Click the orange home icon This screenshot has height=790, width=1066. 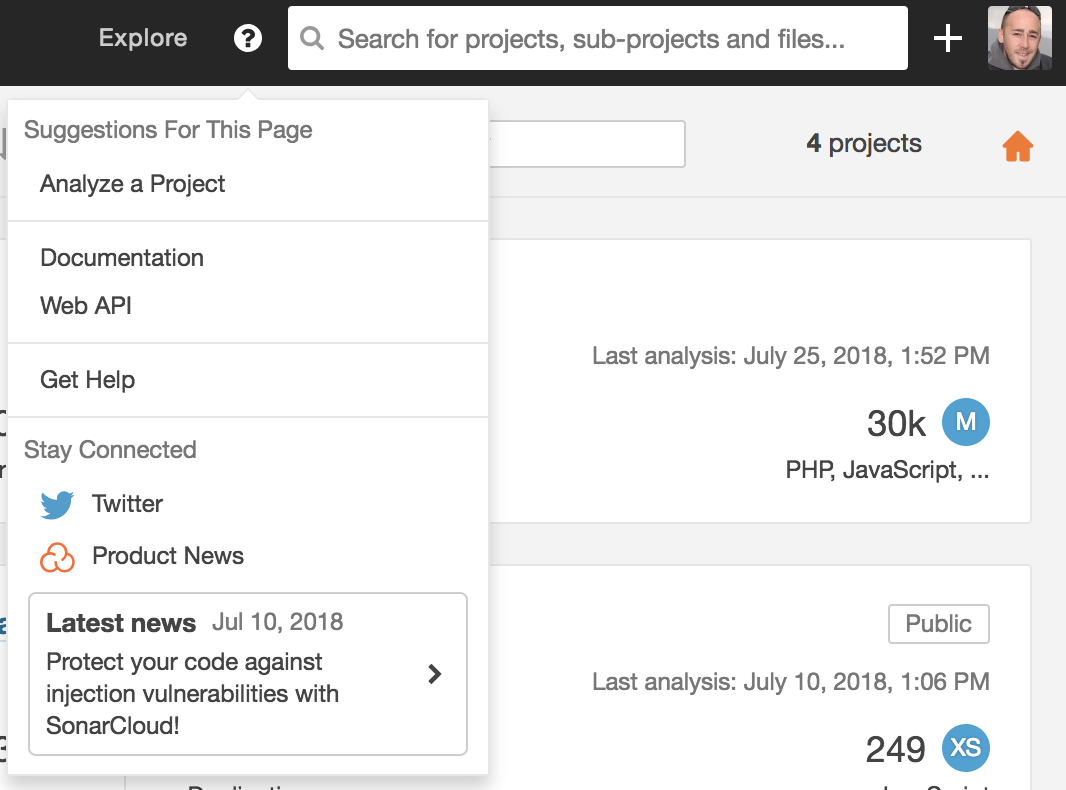tap(1018, 147)
